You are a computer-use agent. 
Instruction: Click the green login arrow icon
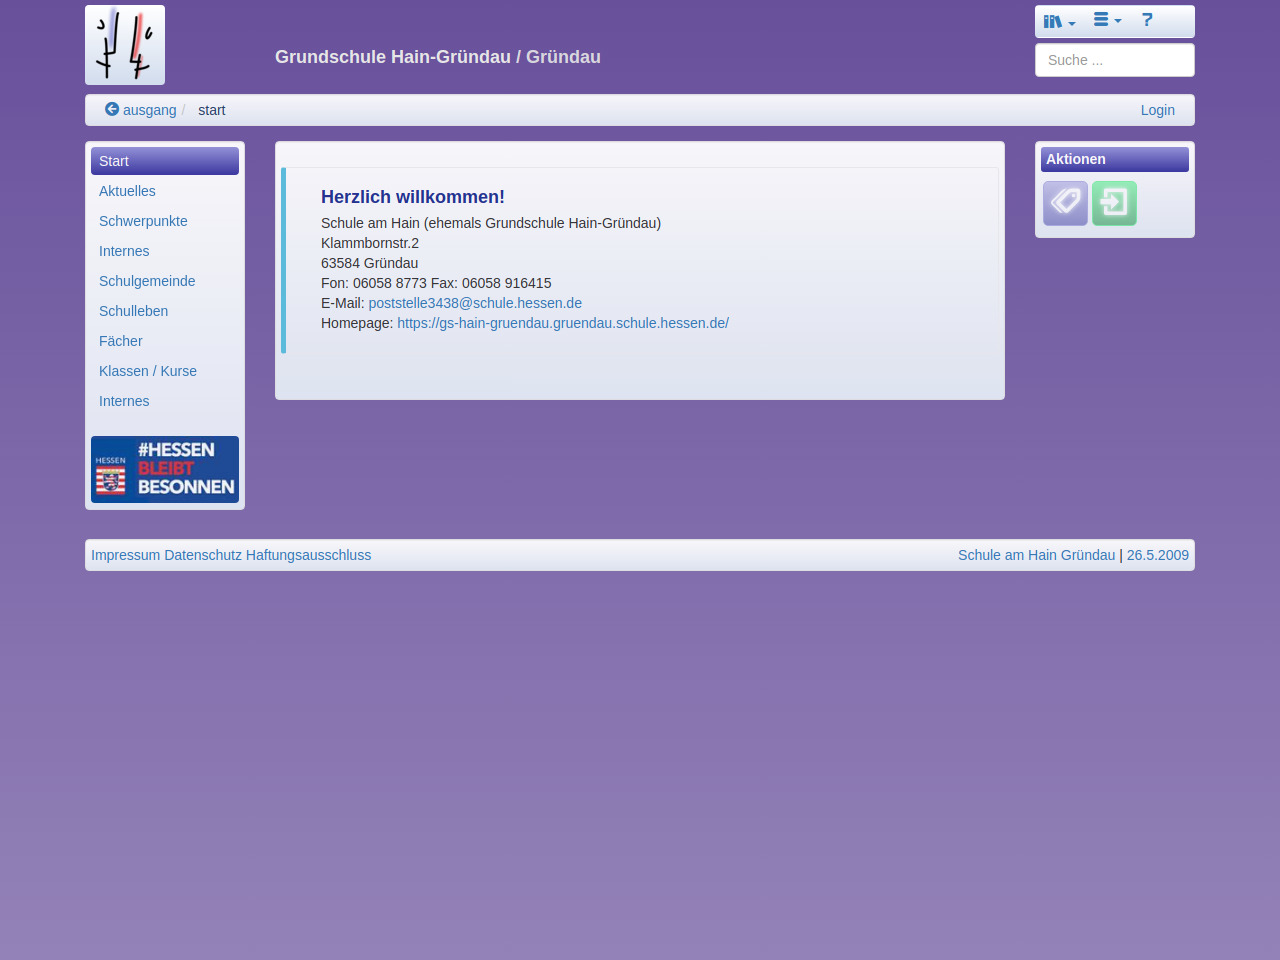point(1114,203)
